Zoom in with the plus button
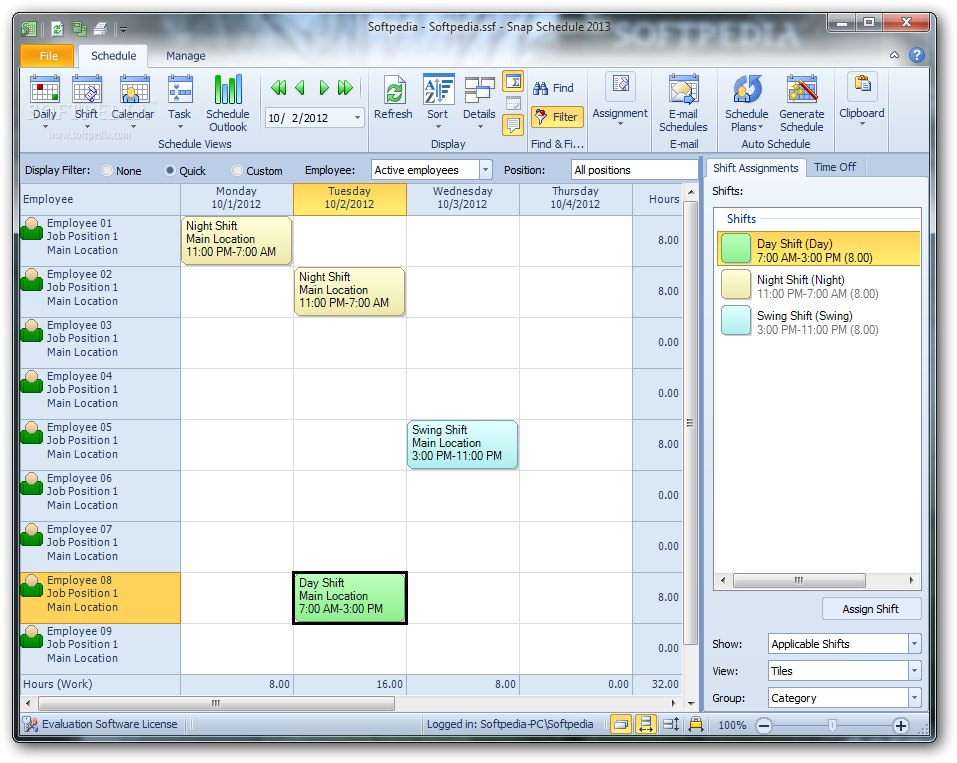The width and height of the screenshot is (957, 763). [901, 725]
